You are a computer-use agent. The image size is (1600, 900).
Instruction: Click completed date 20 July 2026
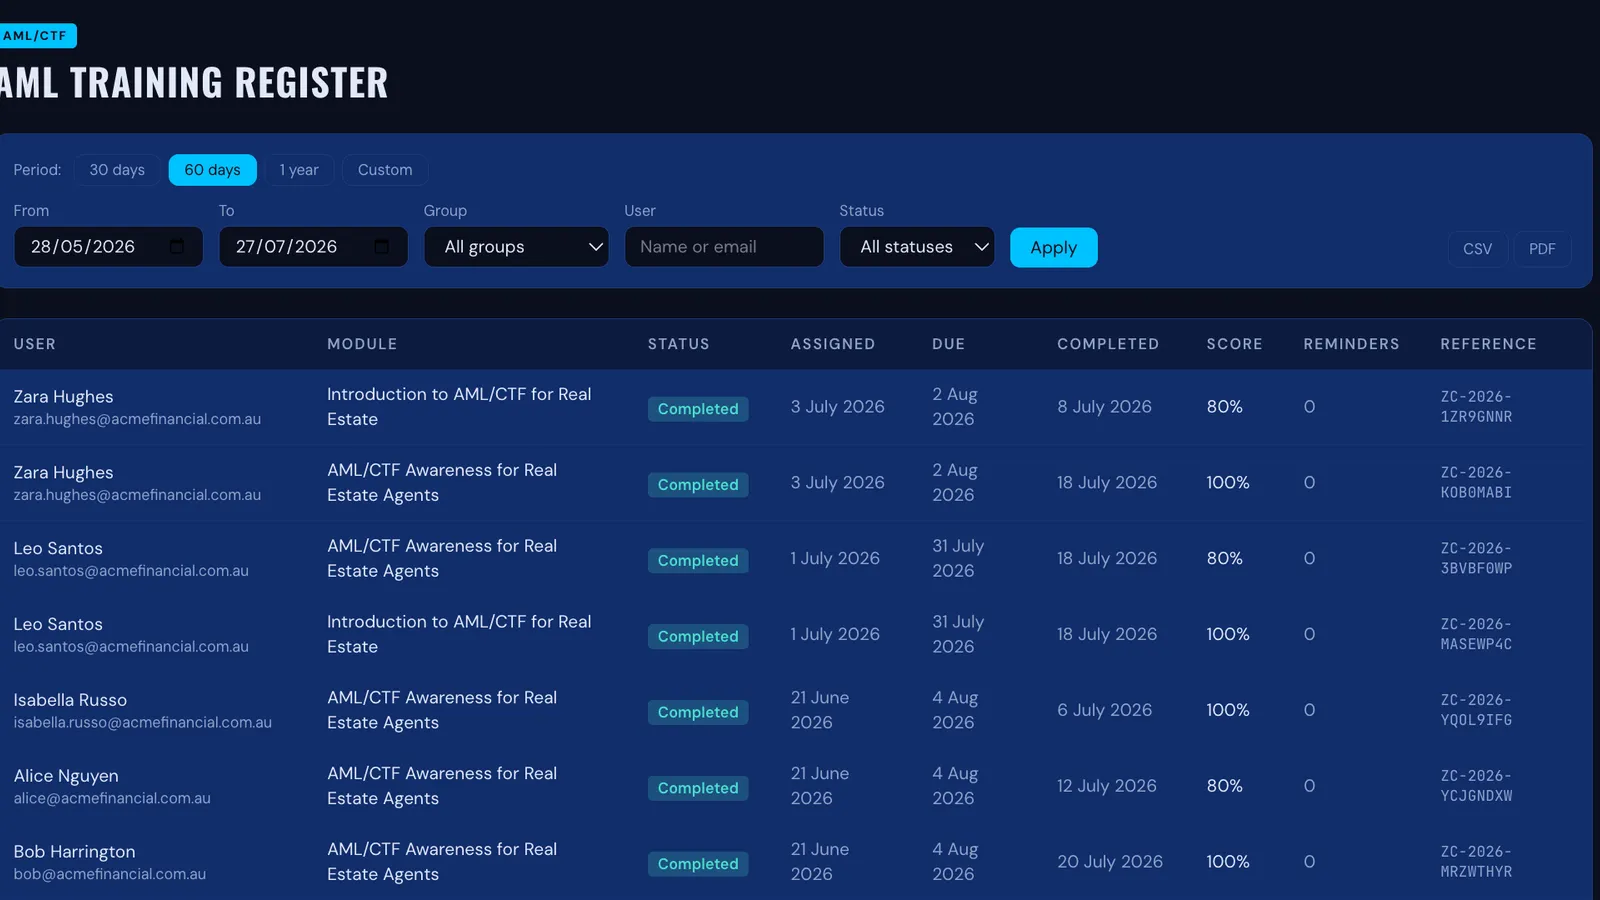pyautogui.click(x=1110, y=862)
